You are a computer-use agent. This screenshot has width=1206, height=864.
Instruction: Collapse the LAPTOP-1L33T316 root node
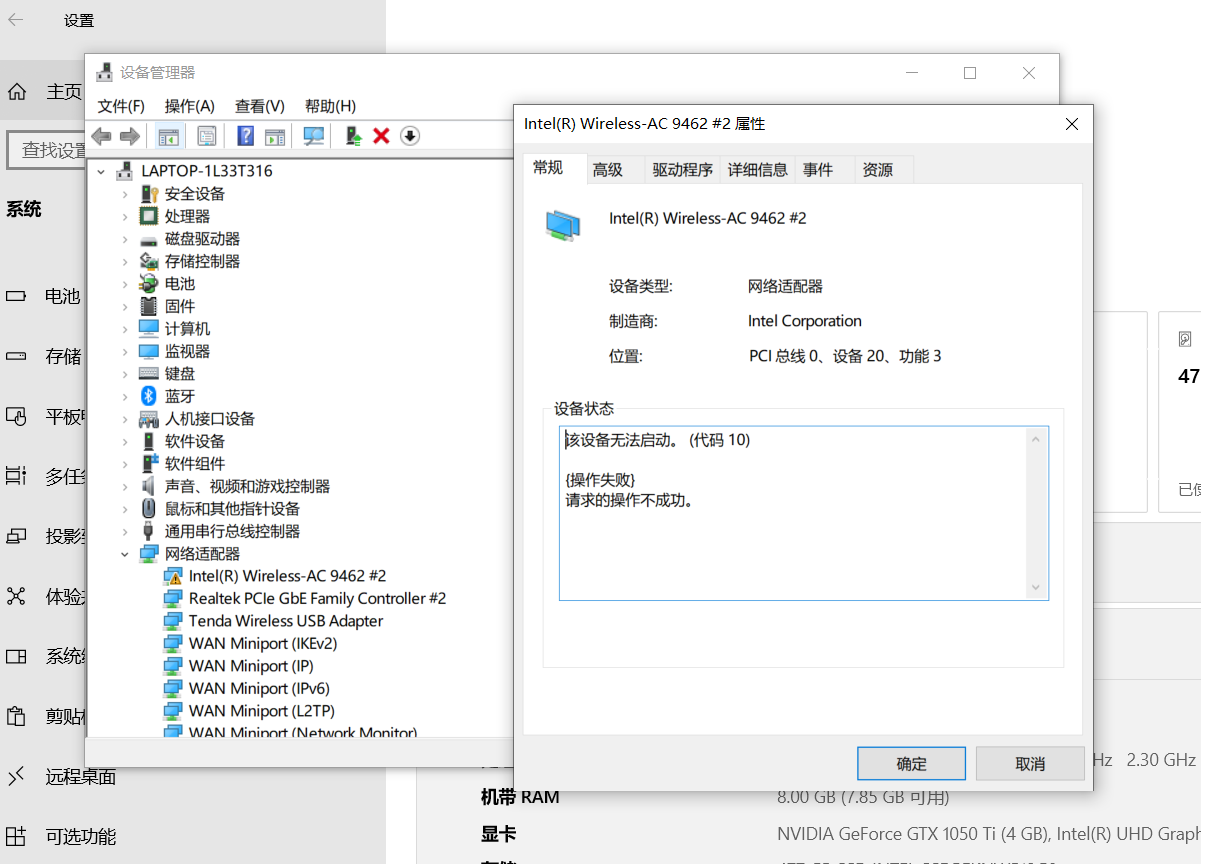(x=101, y=171)
